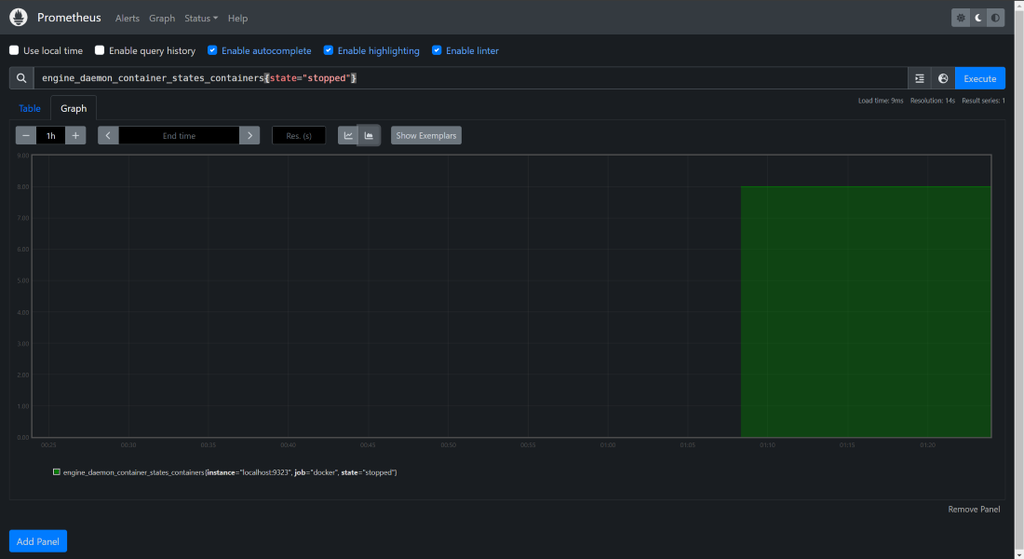Disable the highlighting checkbox
This screenshot has width=1024, height=559.
328,50
